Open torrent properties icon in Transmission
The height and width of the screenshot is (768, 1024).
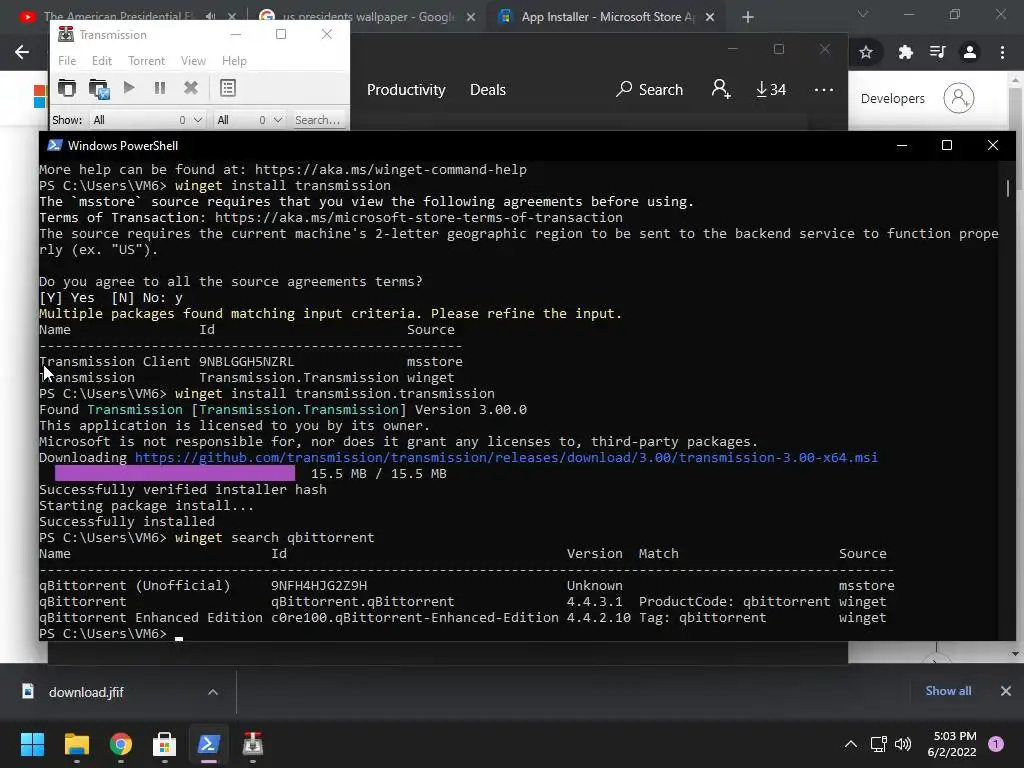click(227, 88)
